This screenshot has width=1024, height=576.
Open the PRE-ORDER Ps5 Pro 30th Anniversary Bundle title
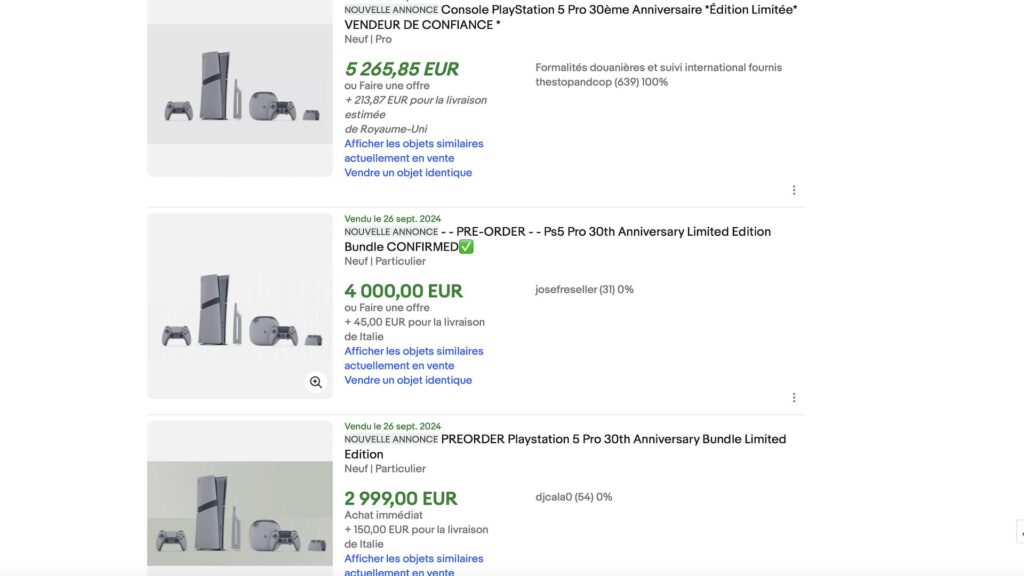click(x=558, y=239)
